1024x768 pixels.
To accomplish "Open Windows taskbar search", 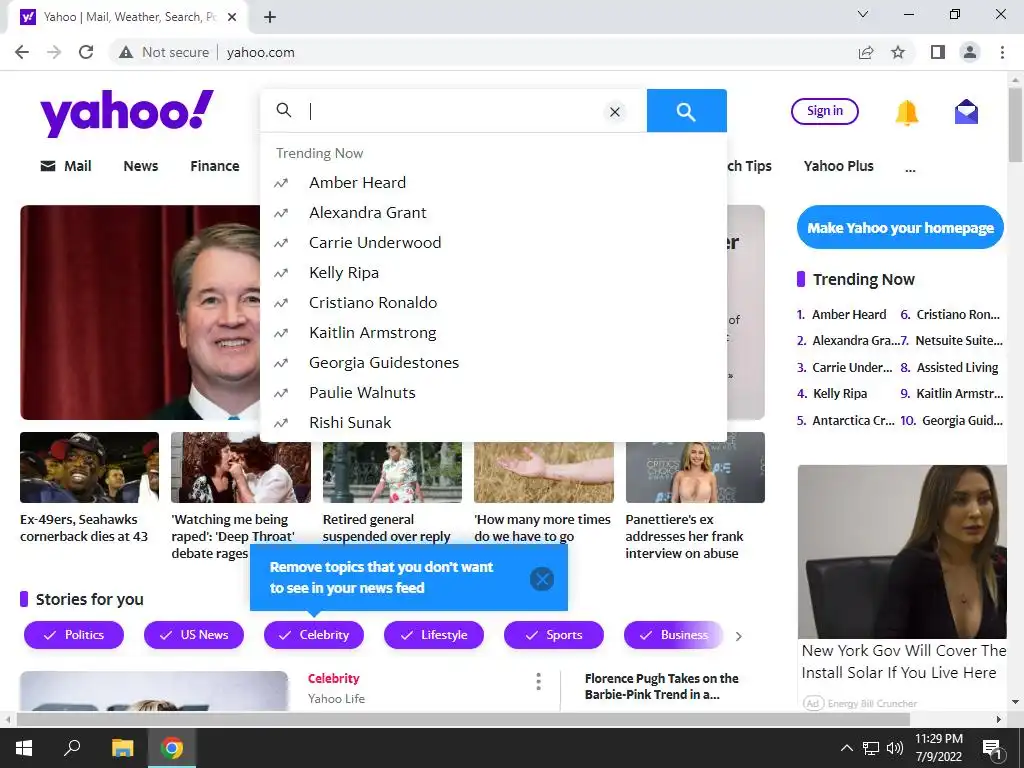I will tap(72, 748).
